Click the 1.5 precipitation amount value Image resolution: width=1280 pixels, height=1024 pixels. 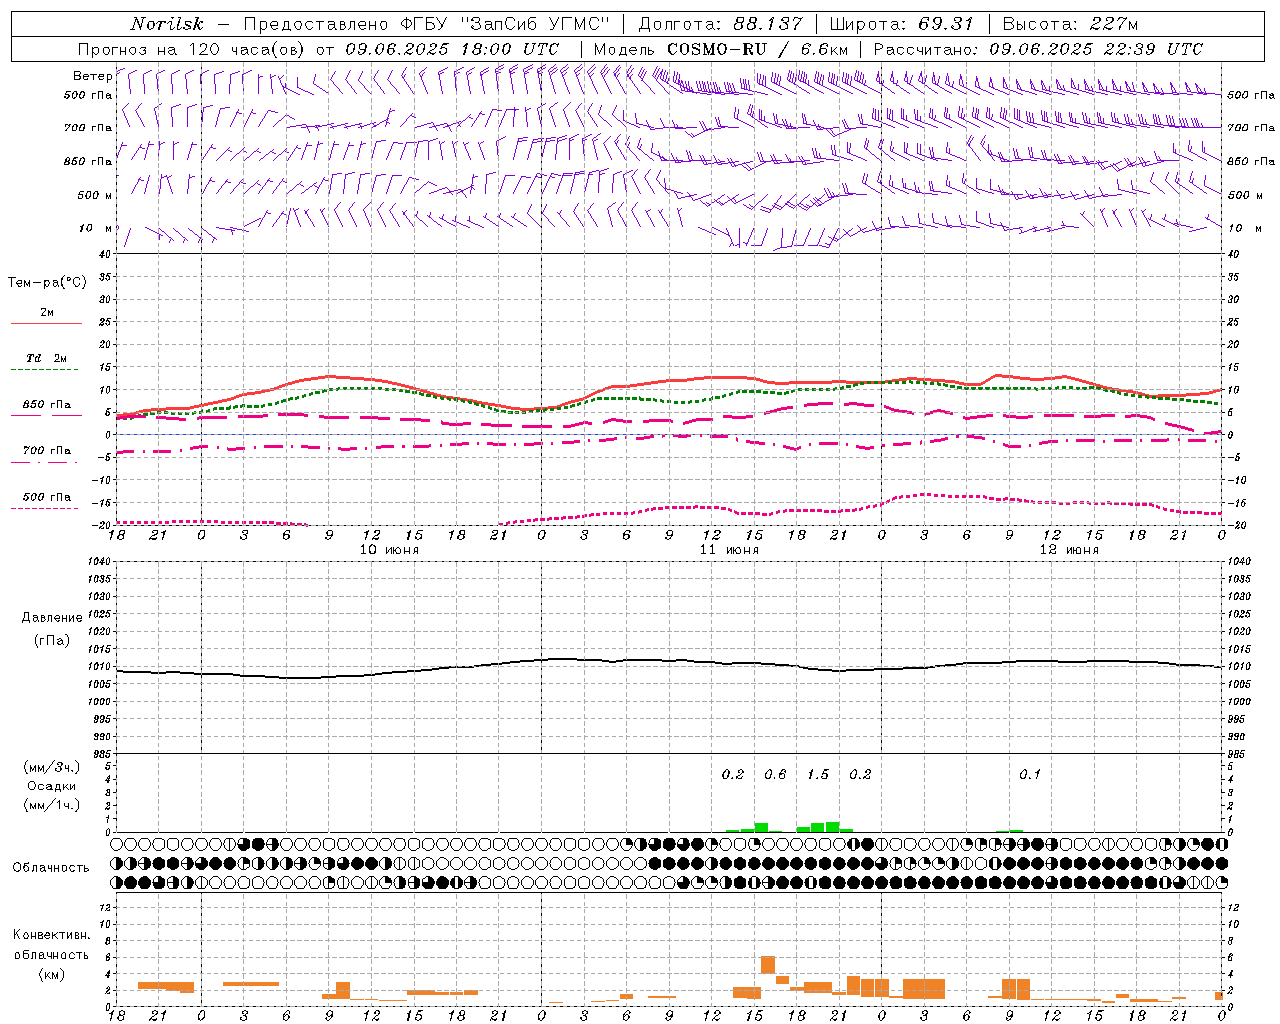click(818, 774)
